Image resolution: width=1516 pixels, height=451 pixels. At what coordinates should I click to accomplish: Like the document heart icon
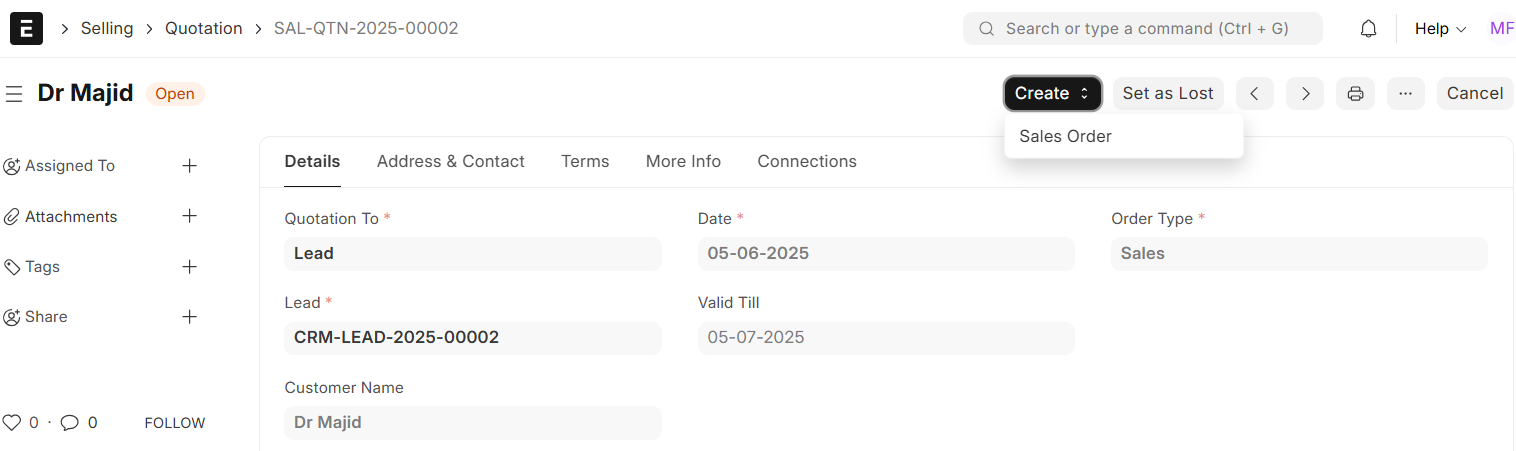point(11,423)
